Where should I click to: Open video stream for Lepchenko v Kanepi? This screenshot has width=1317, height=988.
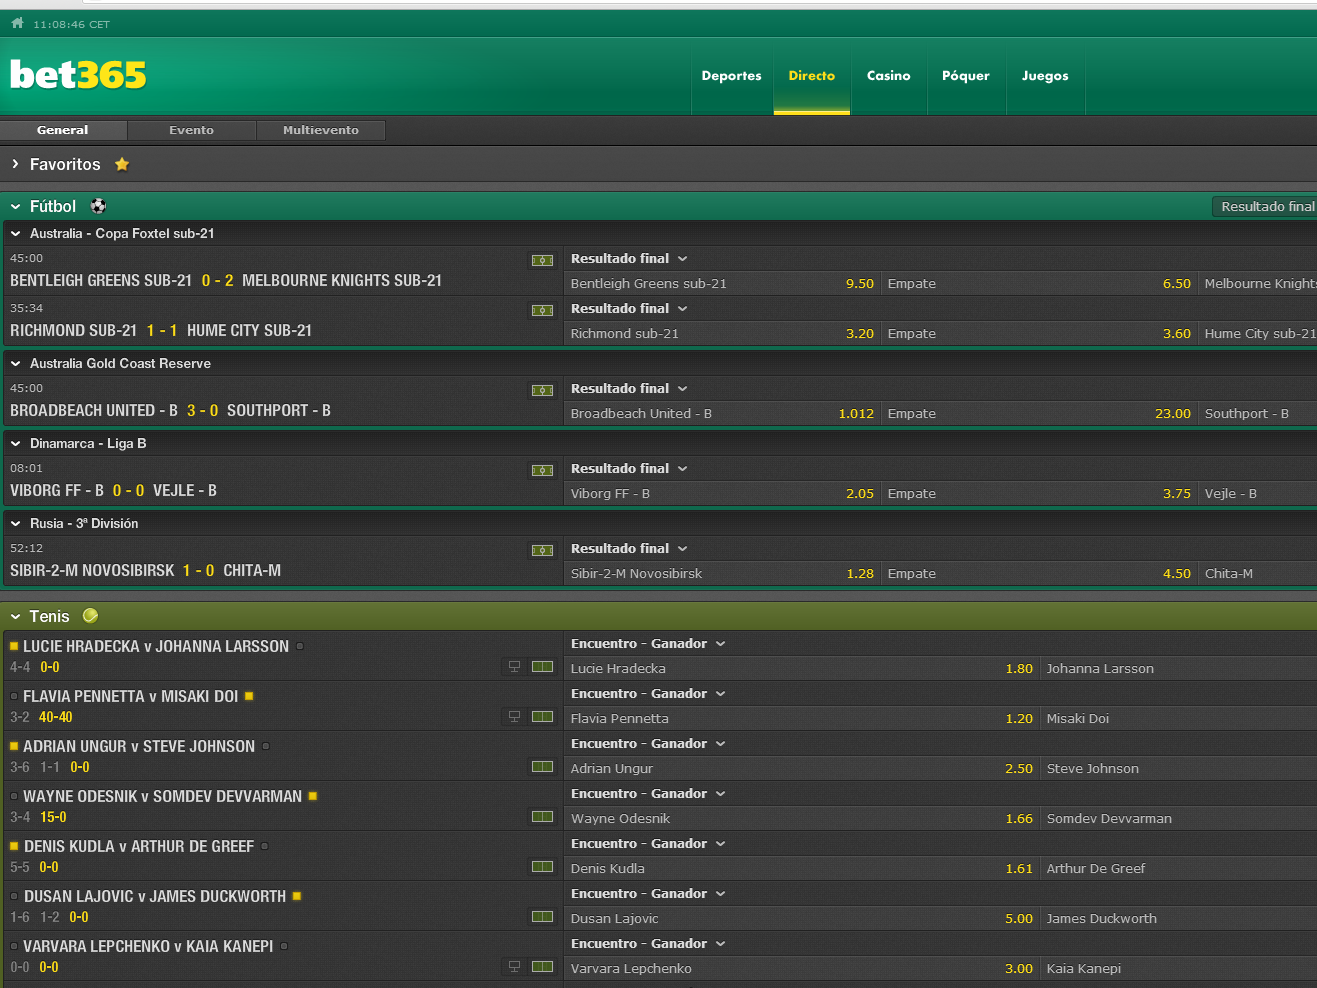click(514, 966)
